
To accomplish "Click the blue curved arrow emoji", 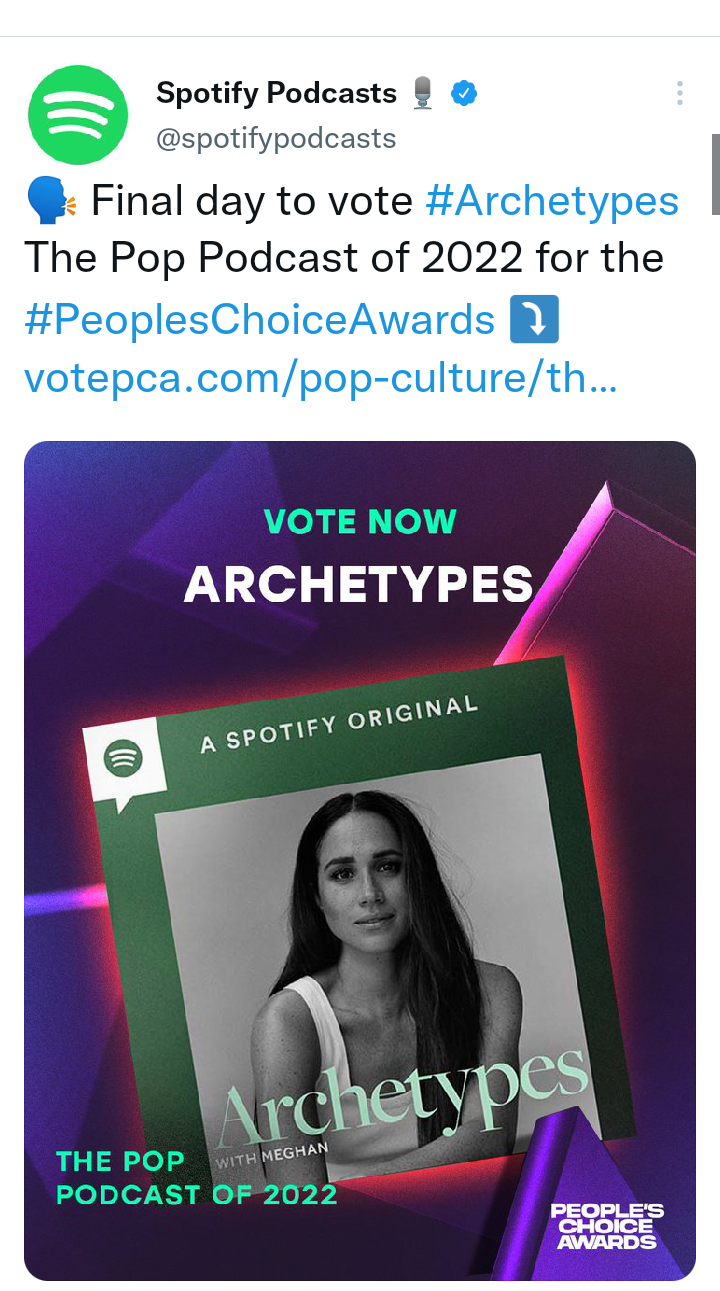I will (533, 320).
